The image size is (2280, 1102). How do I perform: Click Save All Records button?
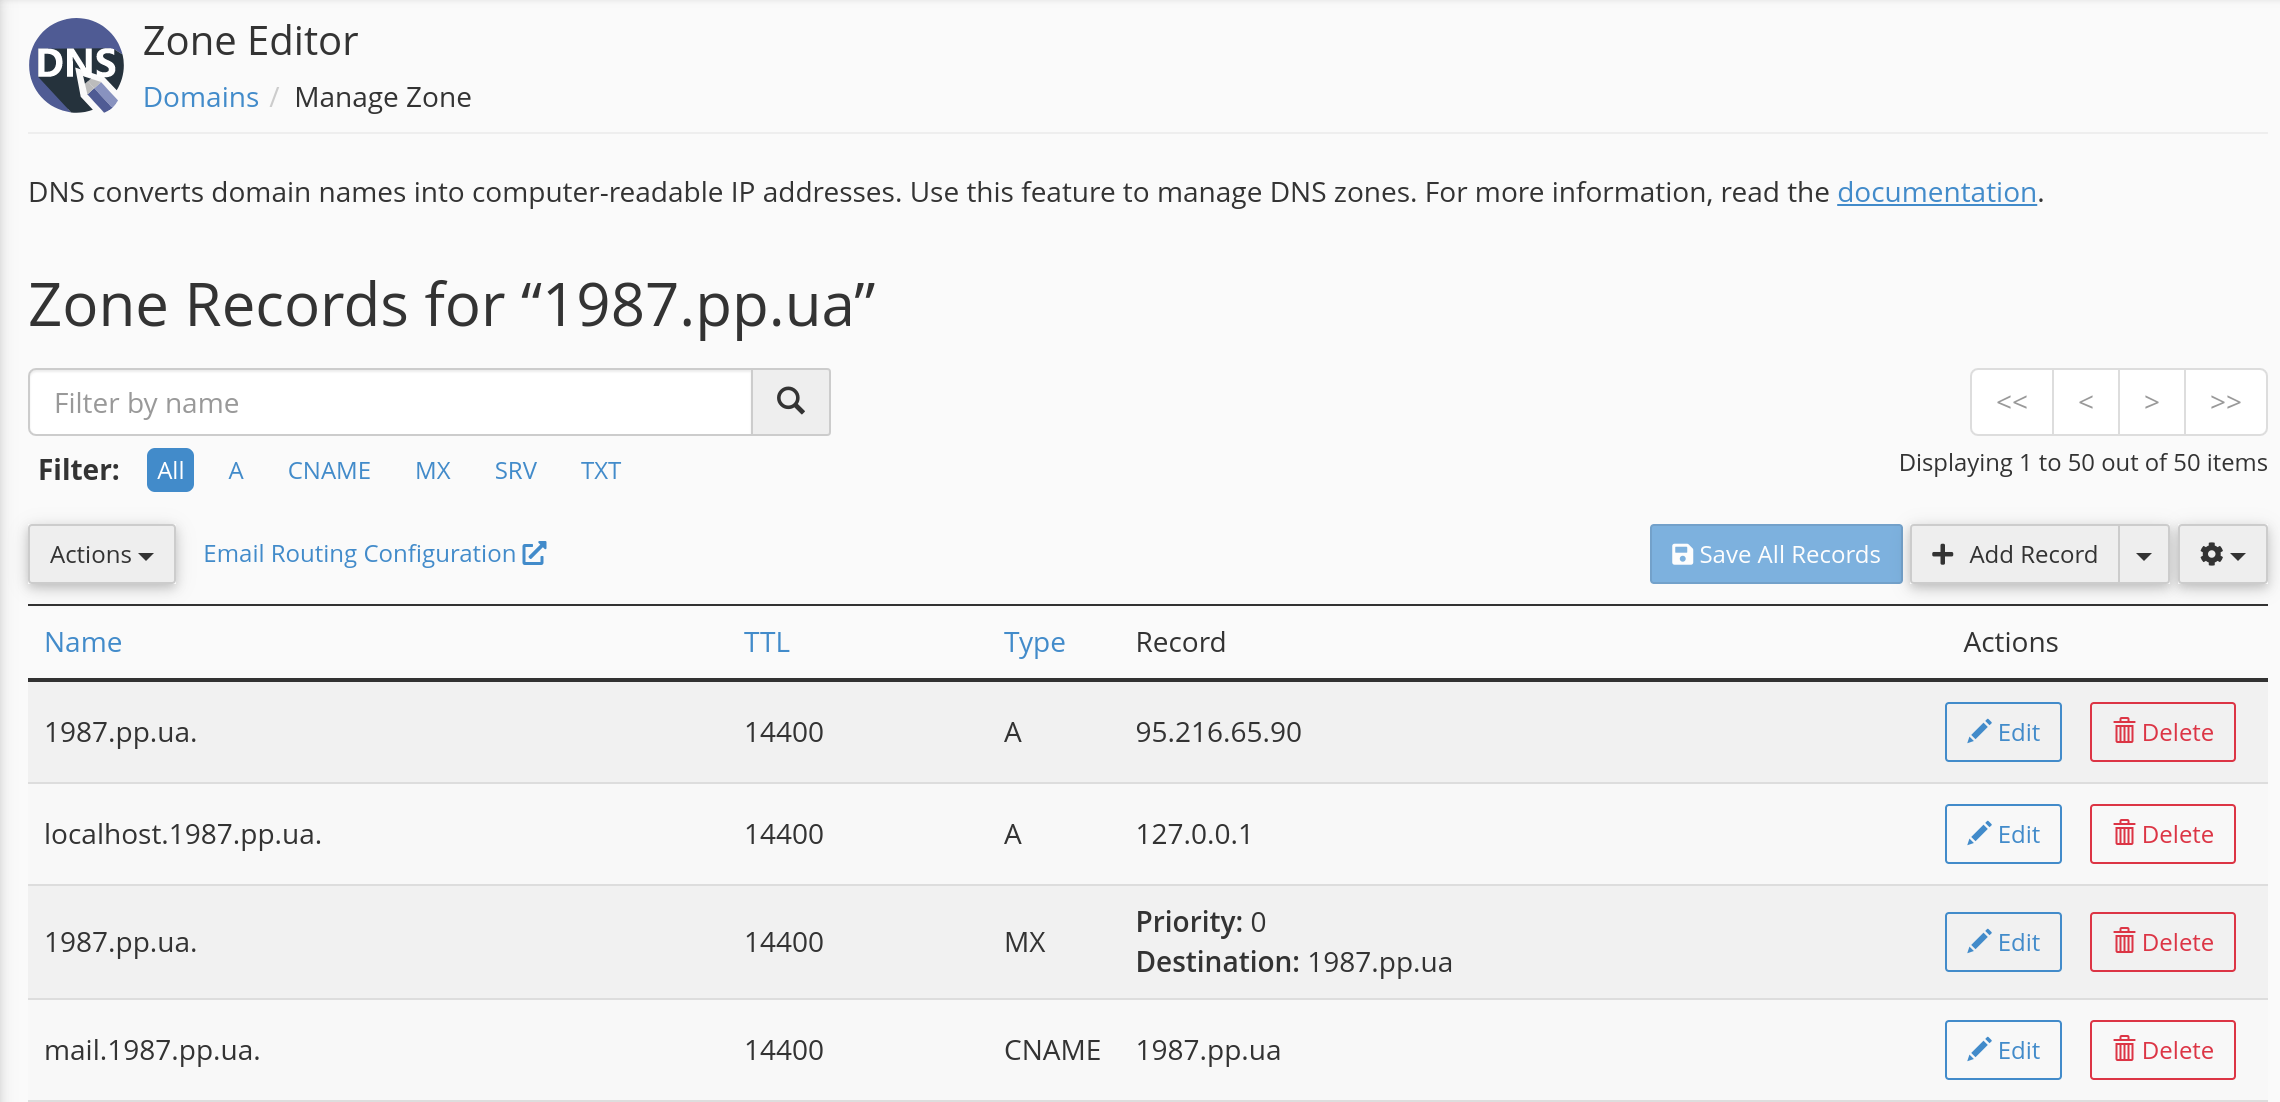[1775, 554]
